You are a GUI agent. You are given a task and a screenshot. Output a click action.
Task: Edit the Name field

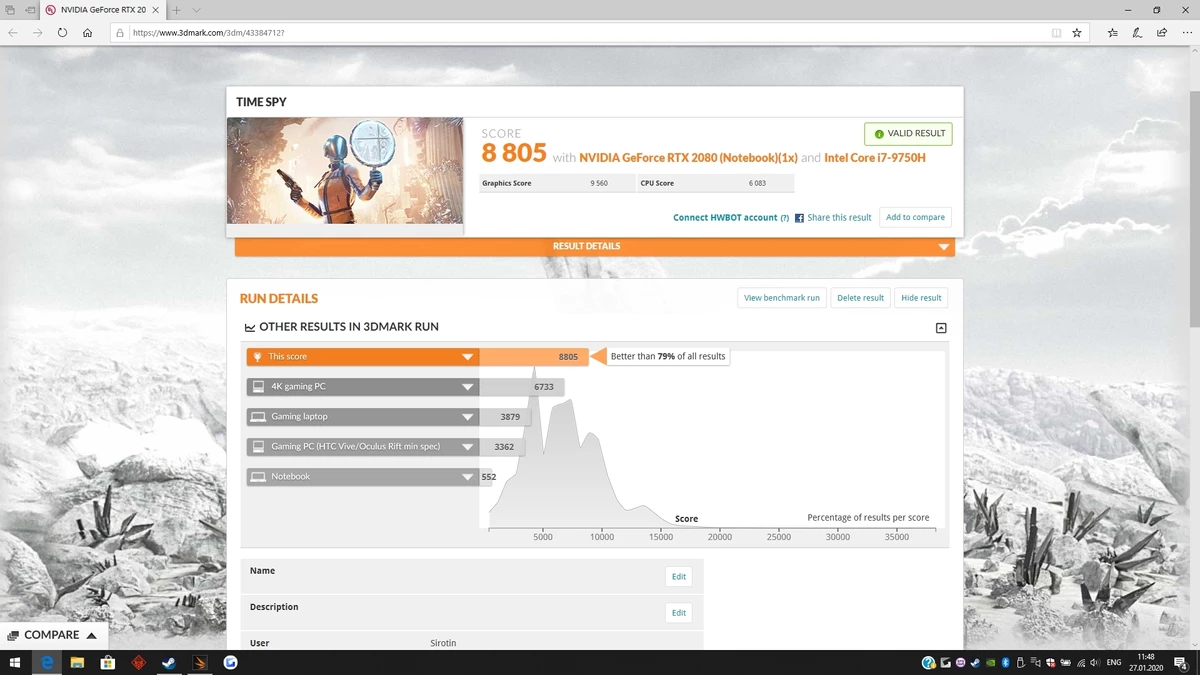(x=679, y=577)
